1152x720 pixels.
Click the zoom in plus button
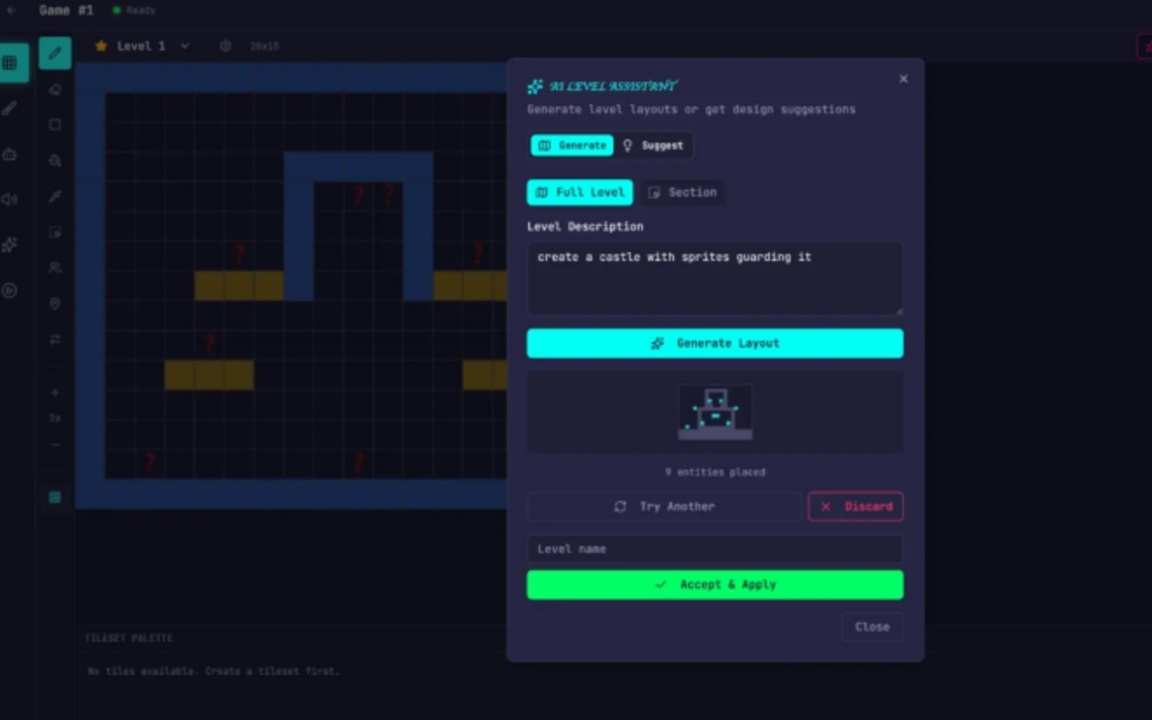[x=55, y=393]
